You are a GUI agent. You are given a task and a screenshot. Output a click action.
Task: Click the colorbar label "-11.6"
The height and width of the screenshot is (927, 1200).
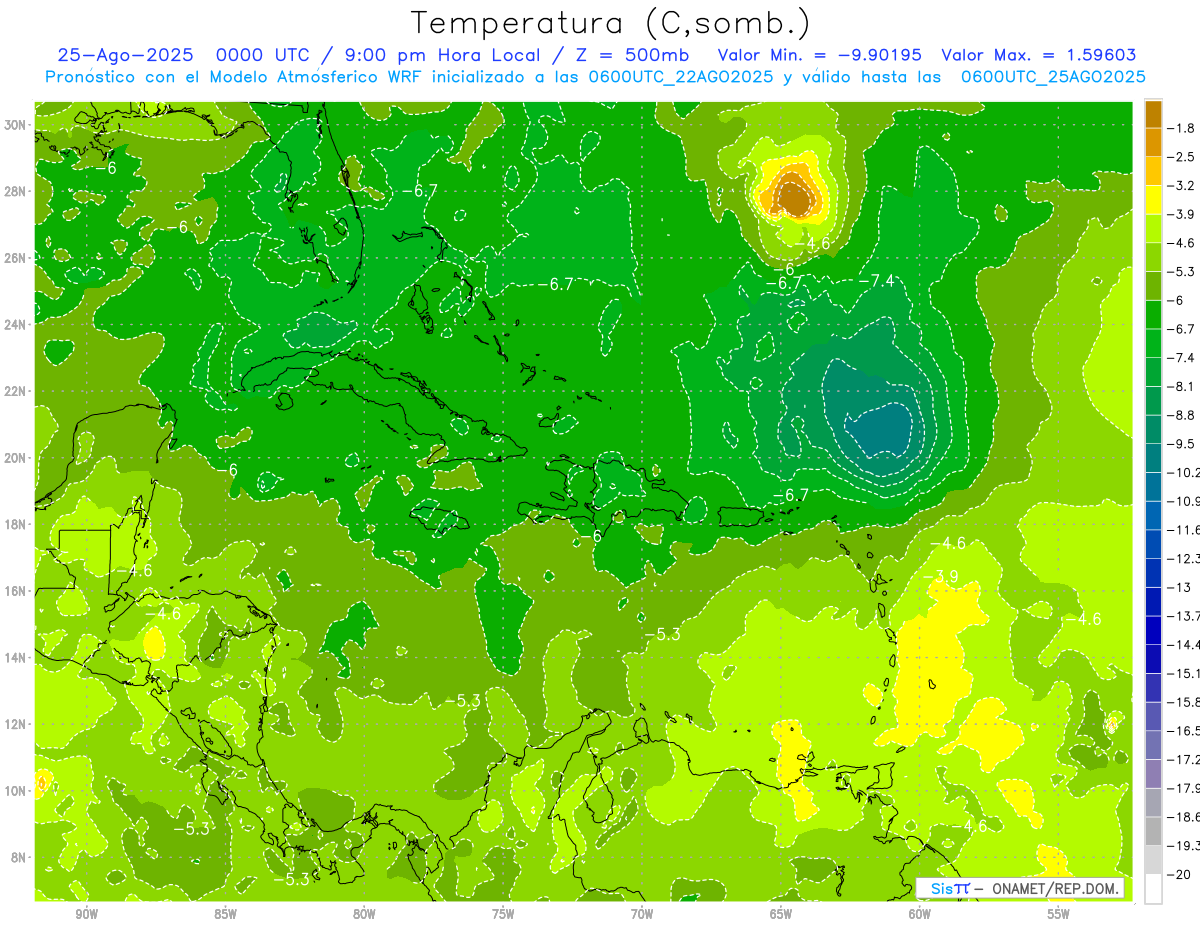pyautogui.click(x=1184, y=529)
